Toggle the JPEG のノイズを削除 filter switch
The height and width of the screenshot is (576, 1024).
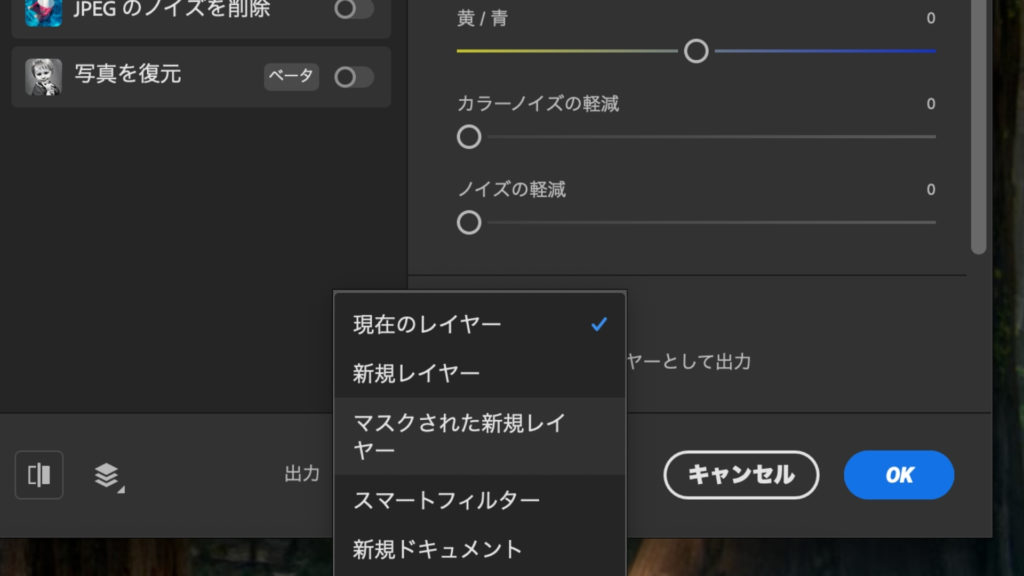tap(353, 9)
